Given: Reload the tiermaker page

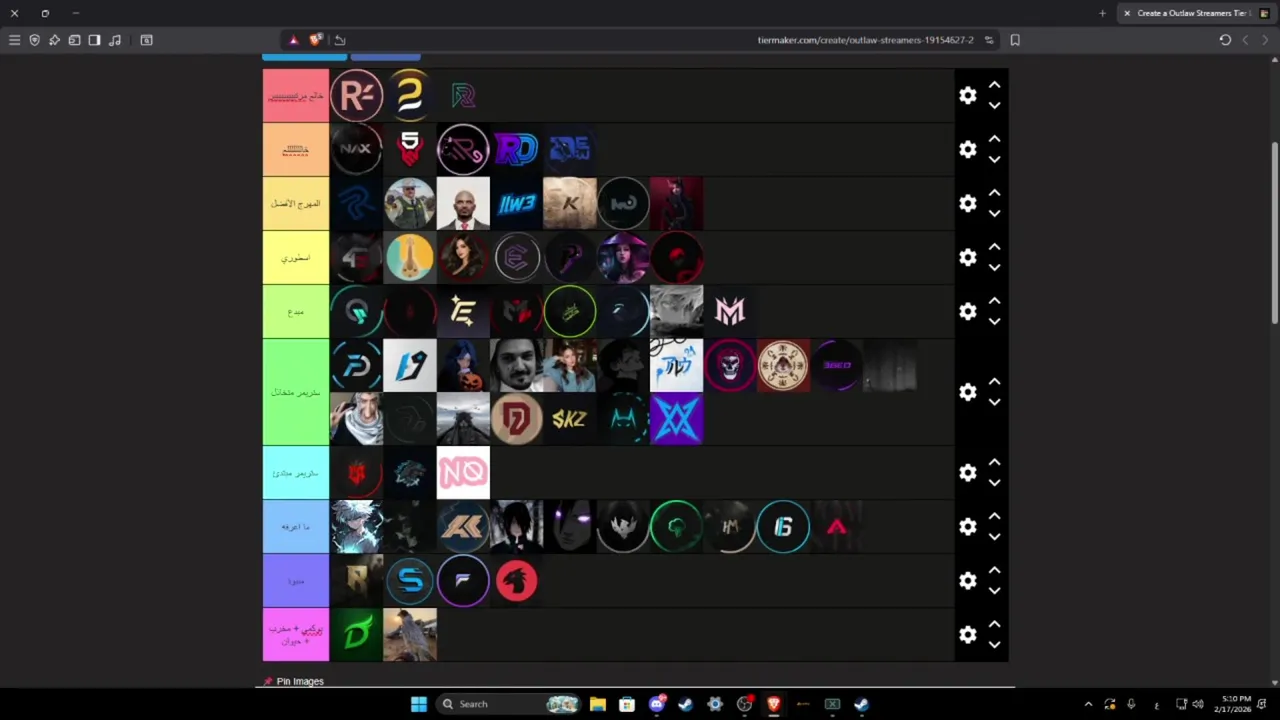Looking at the screenshot, I should pos(1225,40).
